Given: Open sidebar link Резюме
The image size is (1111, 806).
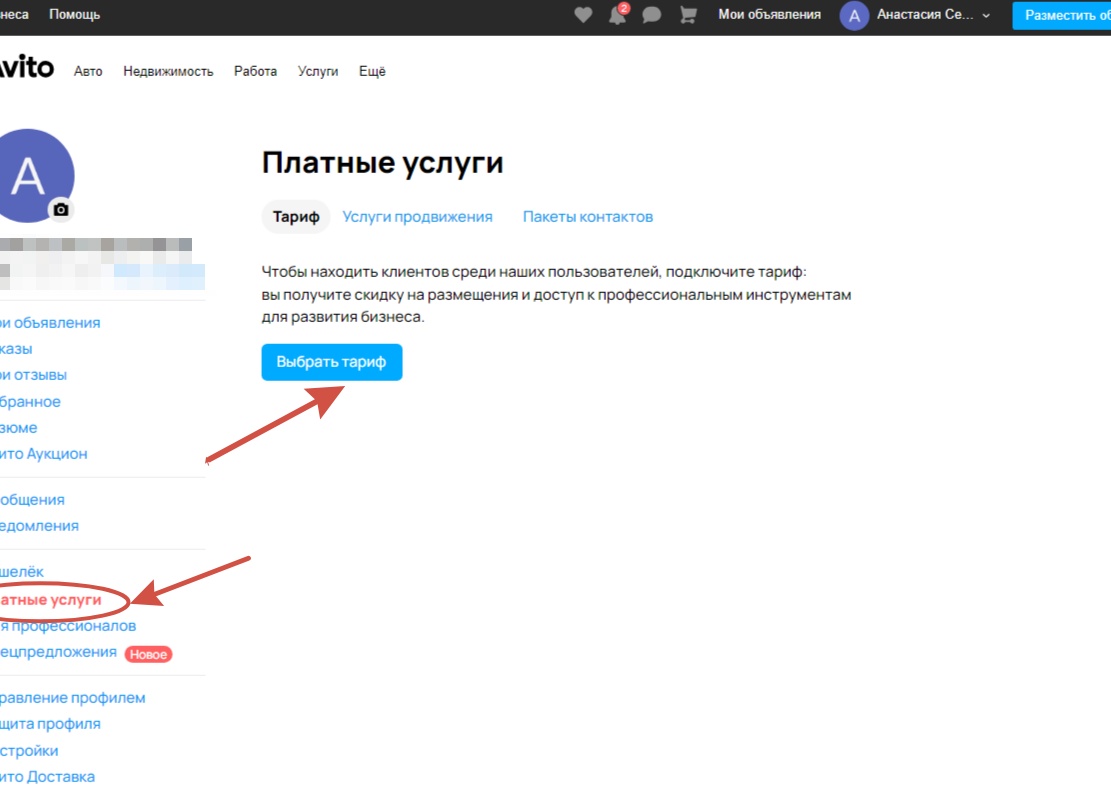Looking at the screenshot, I should pos(18,428).
